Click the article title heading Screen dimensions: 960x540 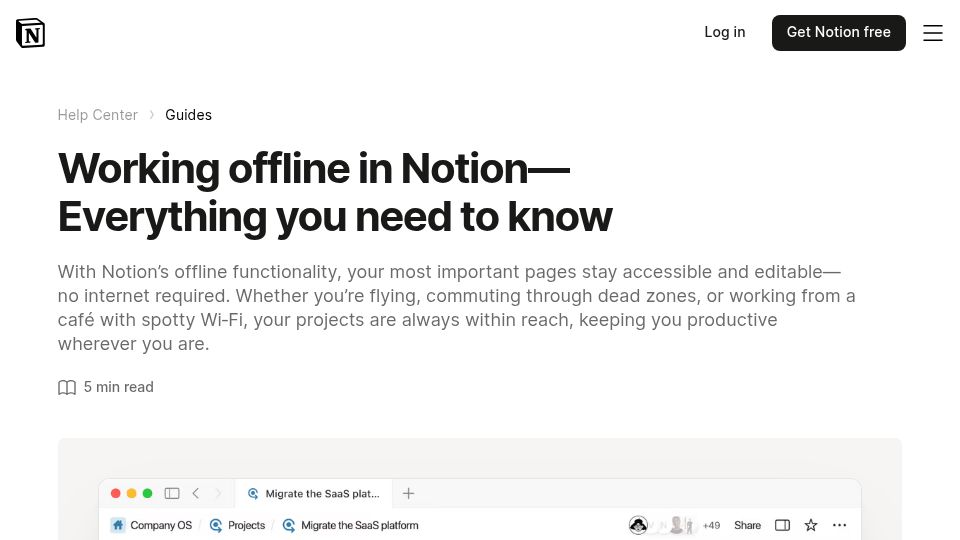(x=335, y=192)
